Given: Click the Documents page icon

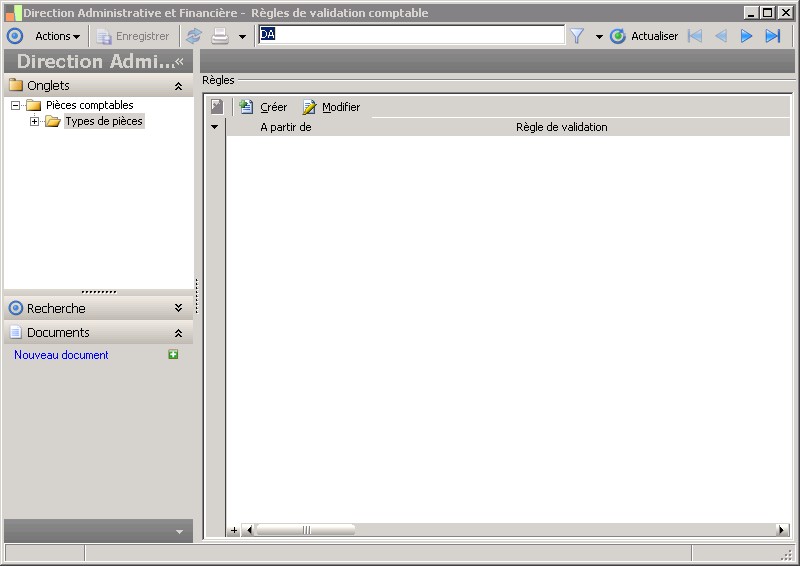Looking at the screenshot, I should click(x=16, y=332).
